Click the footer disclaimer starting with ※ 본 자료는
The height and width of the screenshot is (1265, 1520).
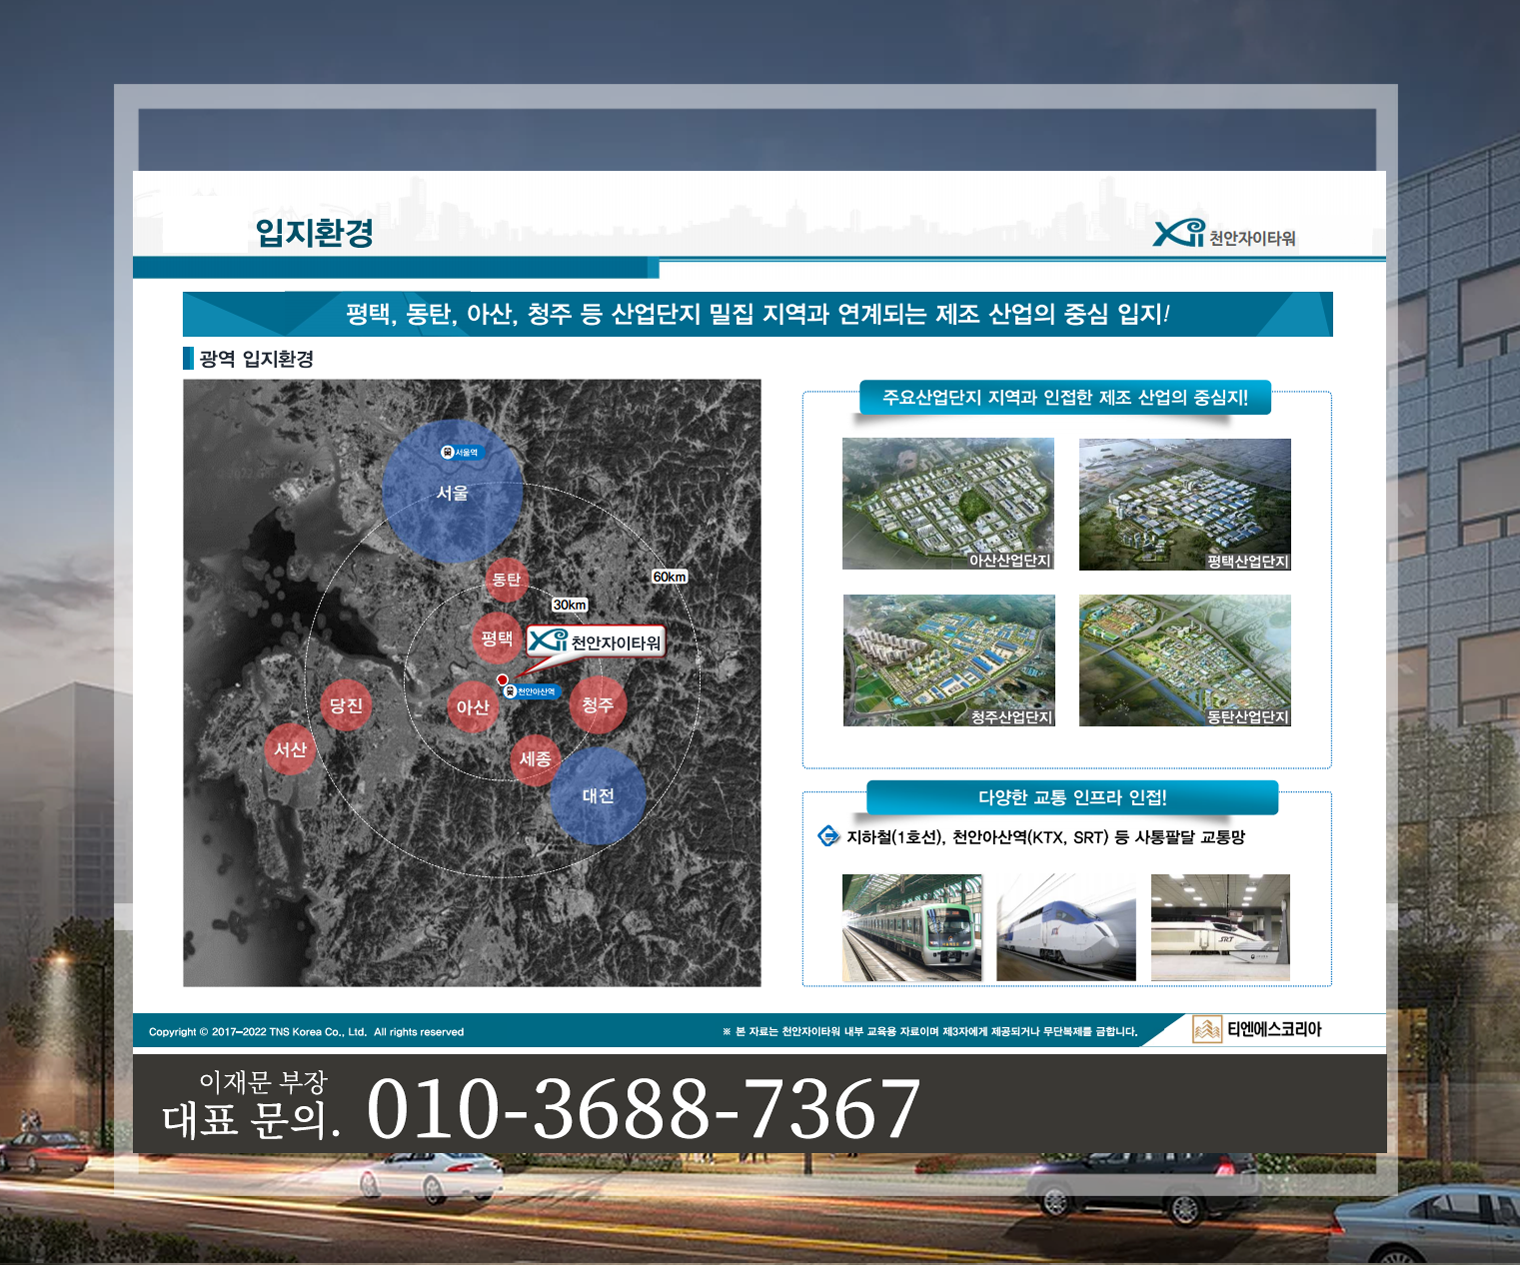click(x=930, y=1031)
